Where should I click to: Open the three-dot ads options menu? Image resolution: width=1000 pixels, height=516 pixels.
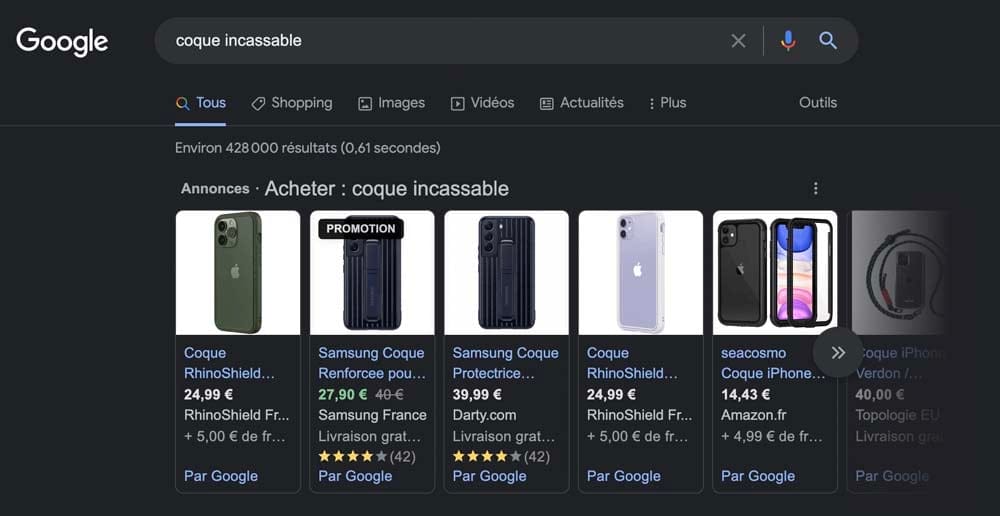[816, 189]
